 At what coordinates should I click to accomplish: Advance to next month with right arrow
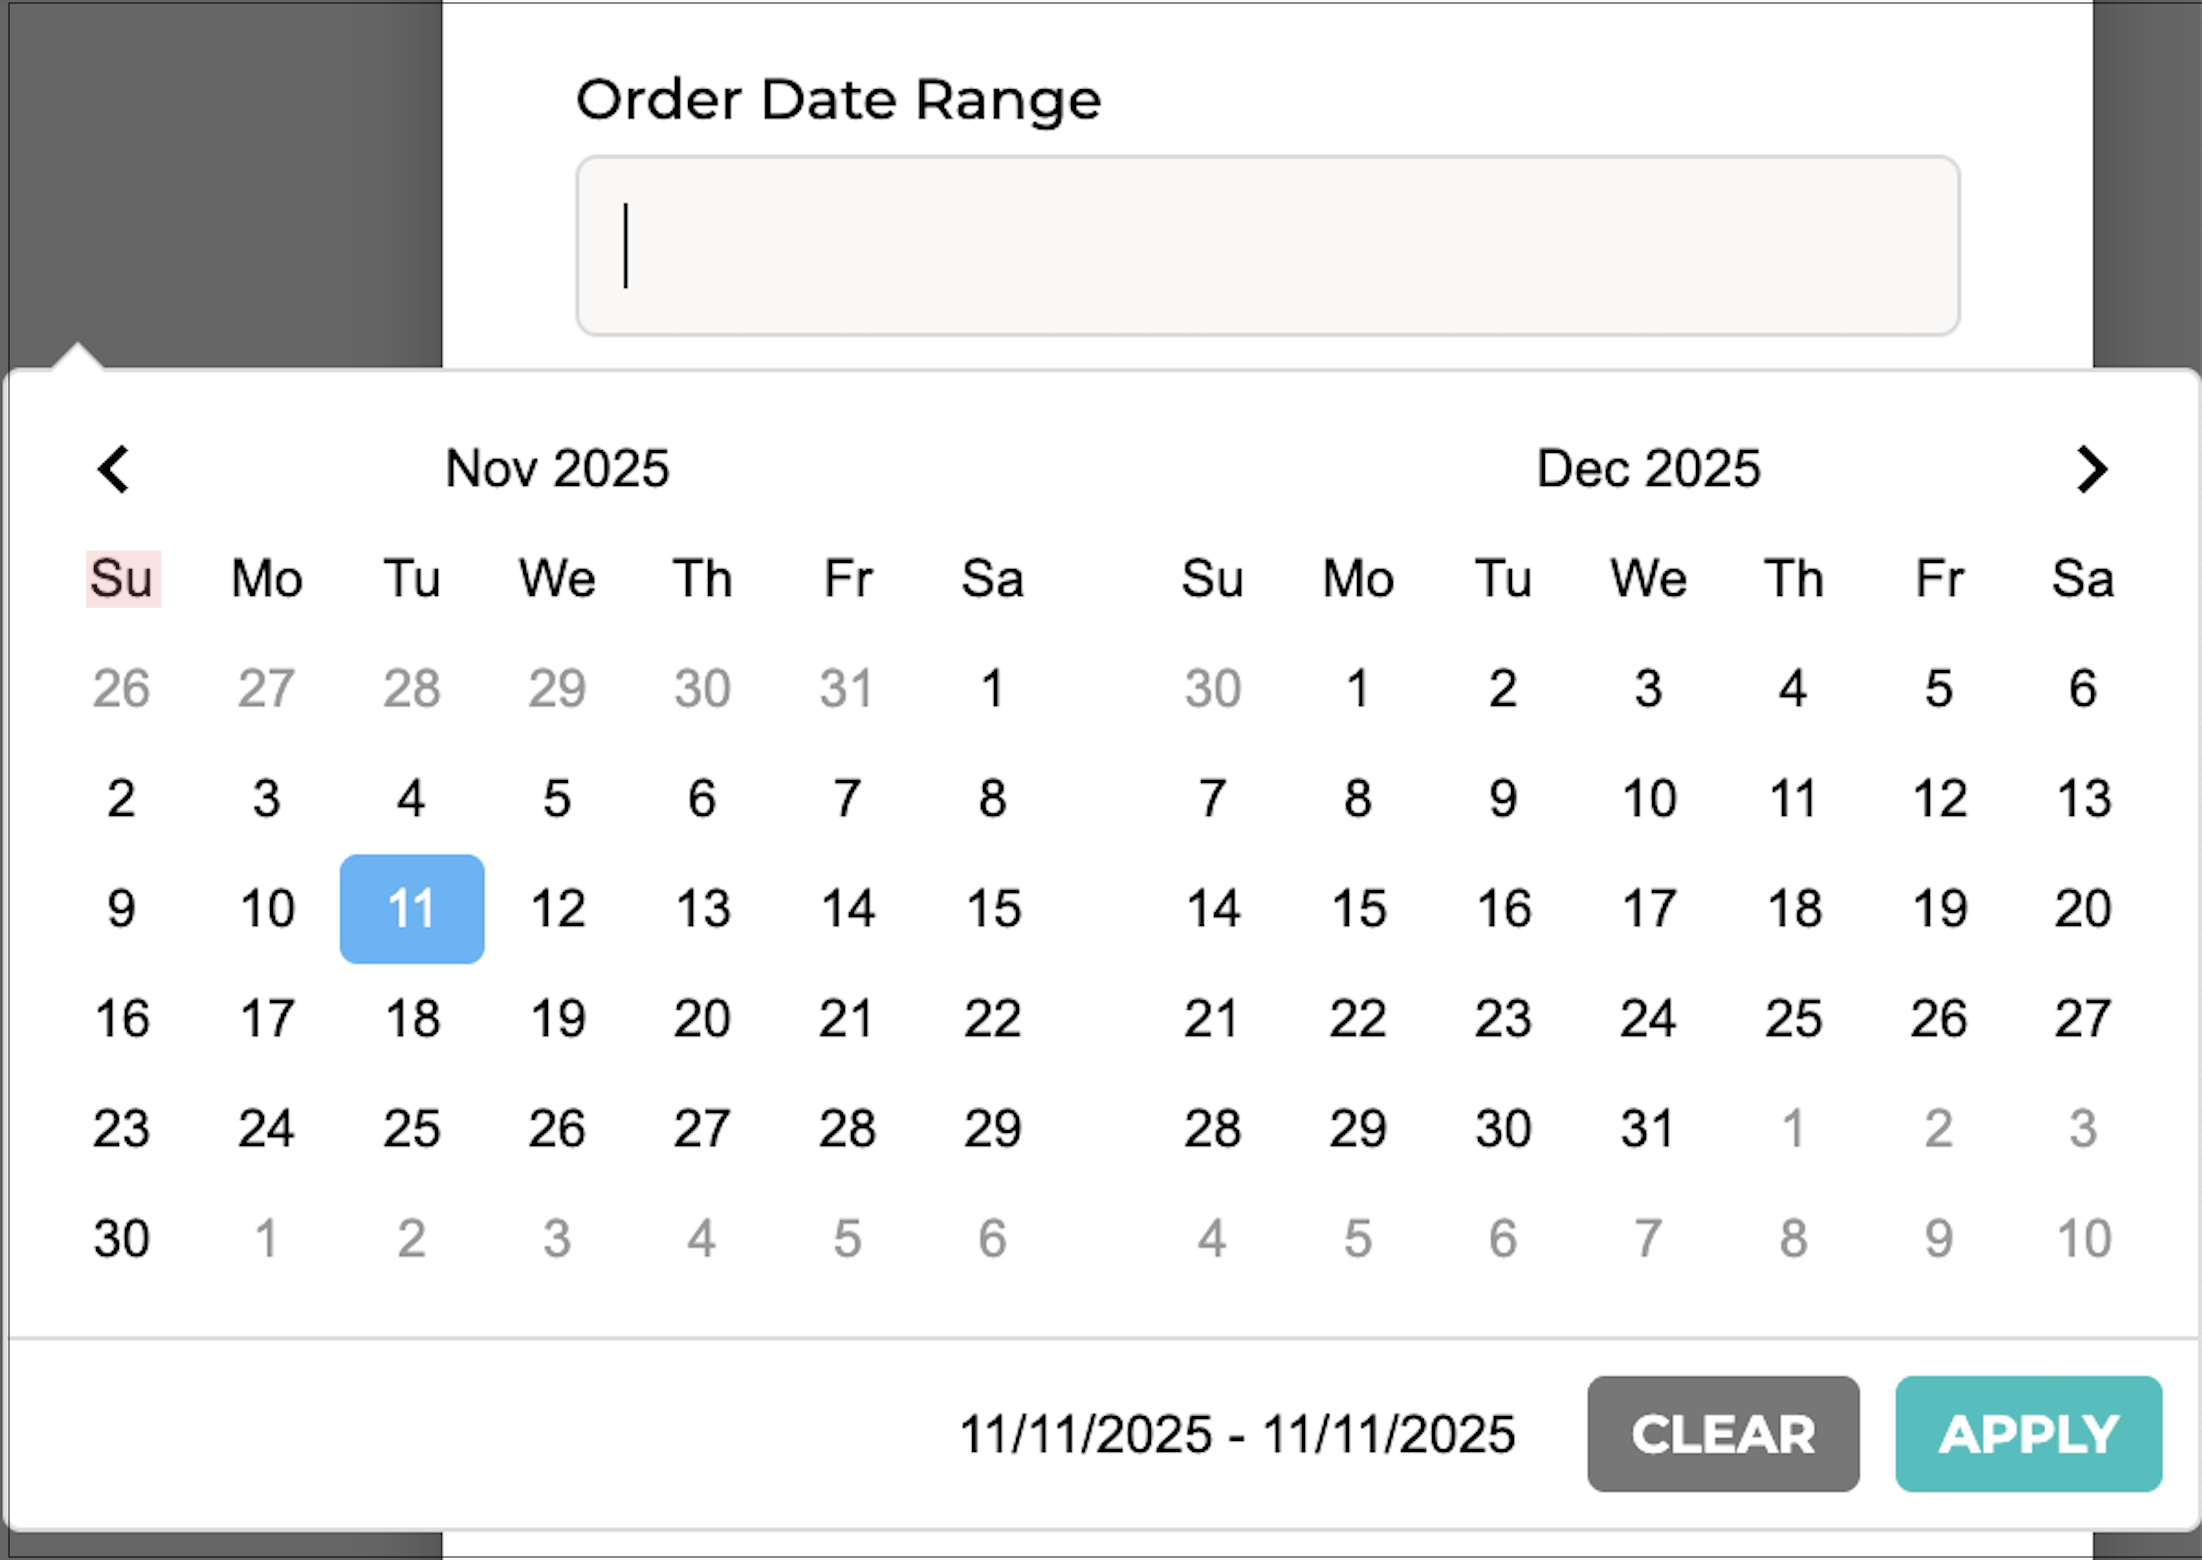click(x=2091, y=469)
